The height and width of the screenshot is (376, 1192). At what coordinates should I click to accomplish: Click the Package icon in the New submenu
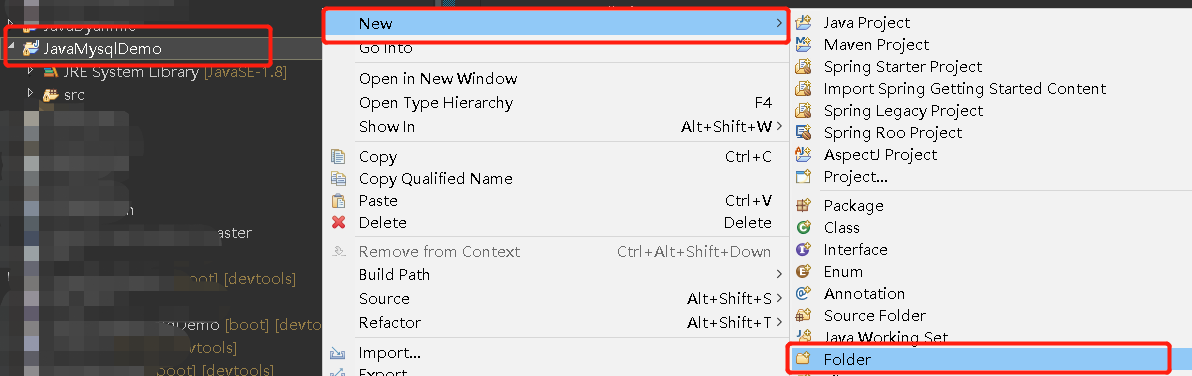pyautogui.click(x=803, y=206)
